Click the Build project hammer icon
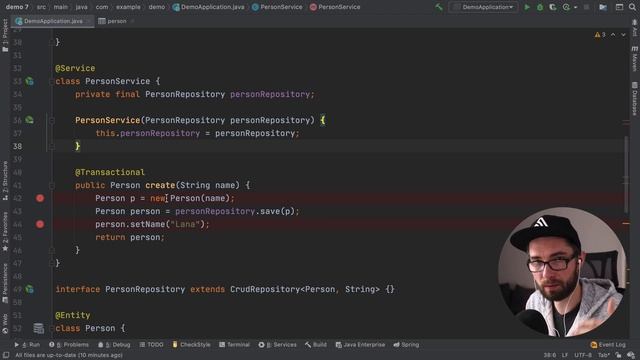The height and width of the screenshot is (360, 640). 439,7
